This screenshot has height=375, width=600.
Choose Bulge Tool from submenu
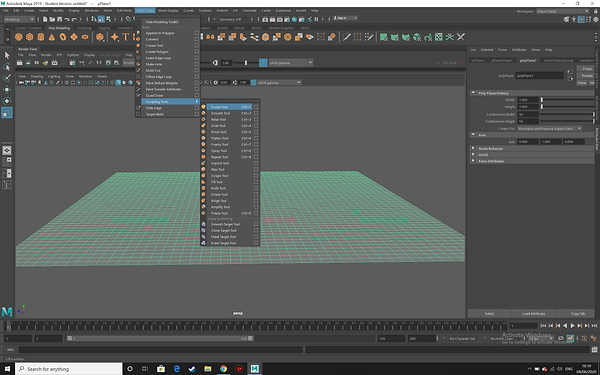[218, 201]
